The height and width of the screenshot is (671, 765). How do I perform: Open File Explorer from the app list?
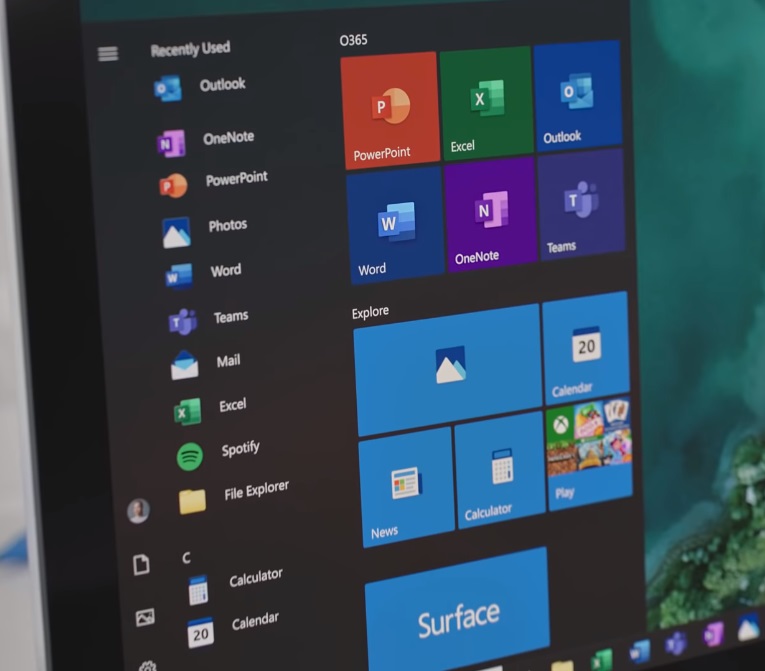(x=234, y=496)
